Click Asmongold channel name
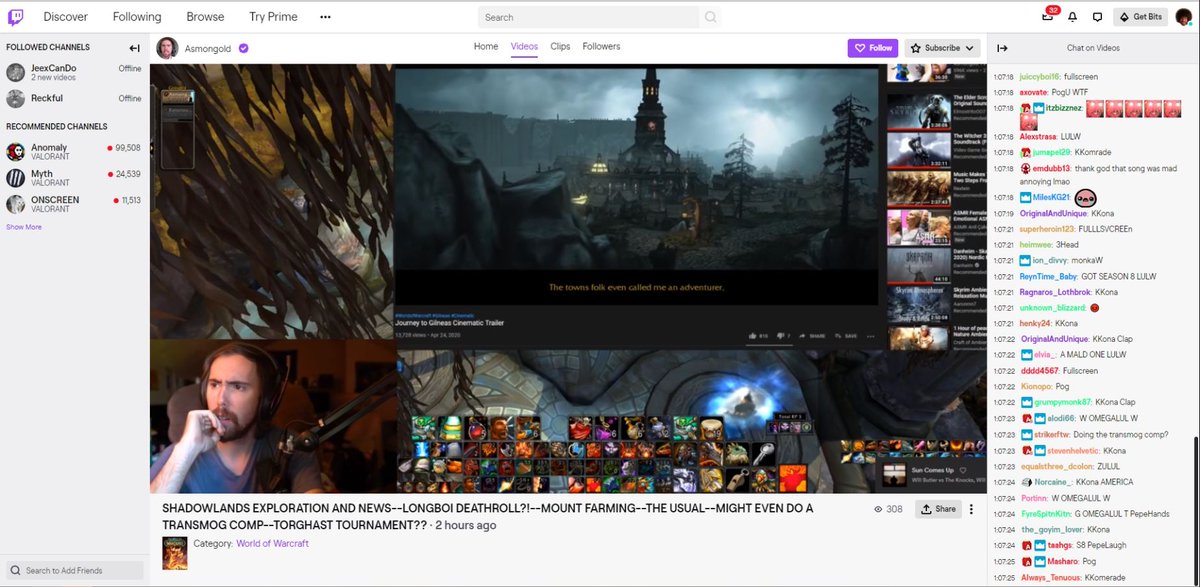Image resolution: width=1200 pixels, height=587 pixels. pos(208,48)
